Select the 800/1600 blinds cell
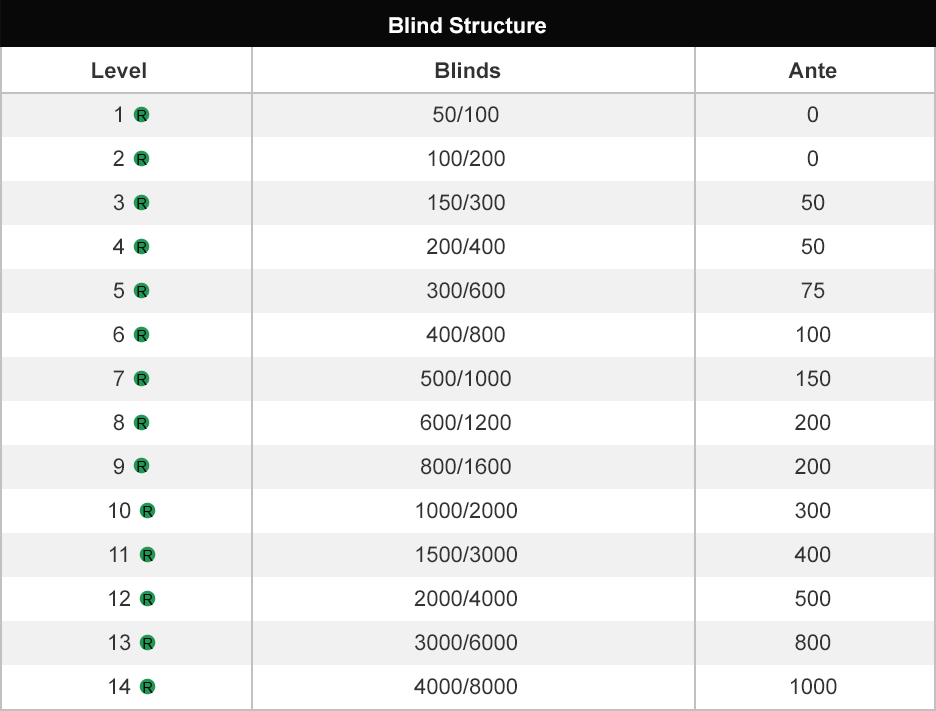The image size is (936, 711). [466, 467]
